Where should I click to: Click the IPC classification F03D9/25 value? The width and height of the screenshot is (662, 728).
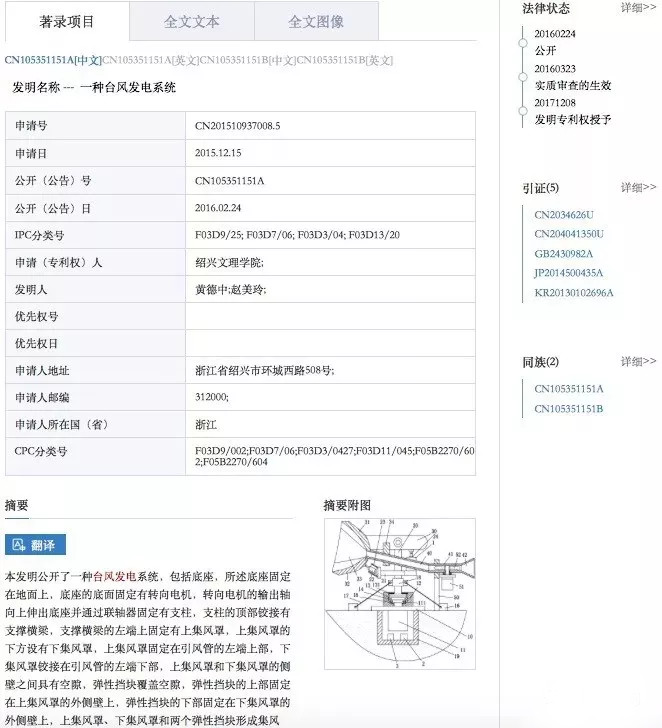[x=218, y=235]
